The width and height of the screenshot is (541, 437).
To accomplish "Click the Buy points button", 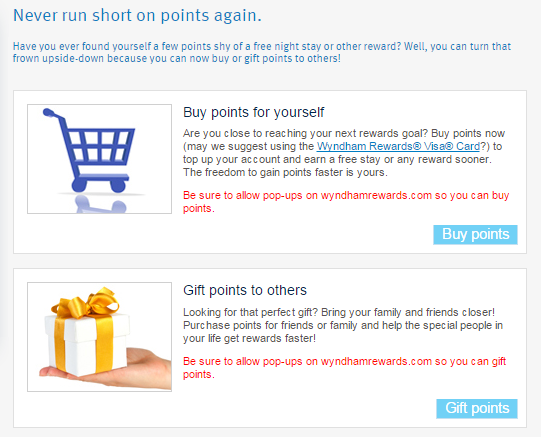I will tap(475, 235).
